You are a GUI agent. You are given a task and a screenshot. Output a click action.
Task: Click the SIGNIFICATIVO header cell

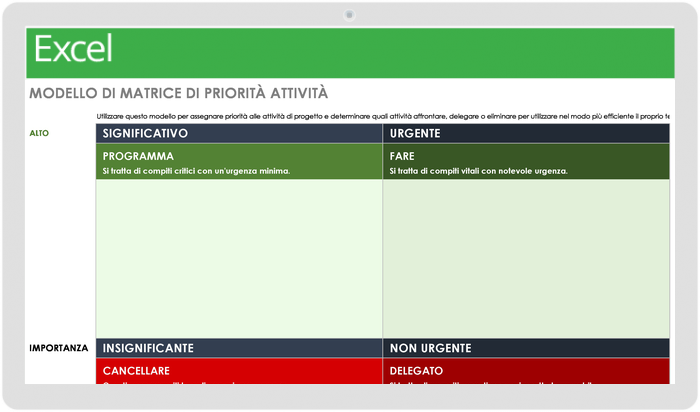tap(239, 133)
